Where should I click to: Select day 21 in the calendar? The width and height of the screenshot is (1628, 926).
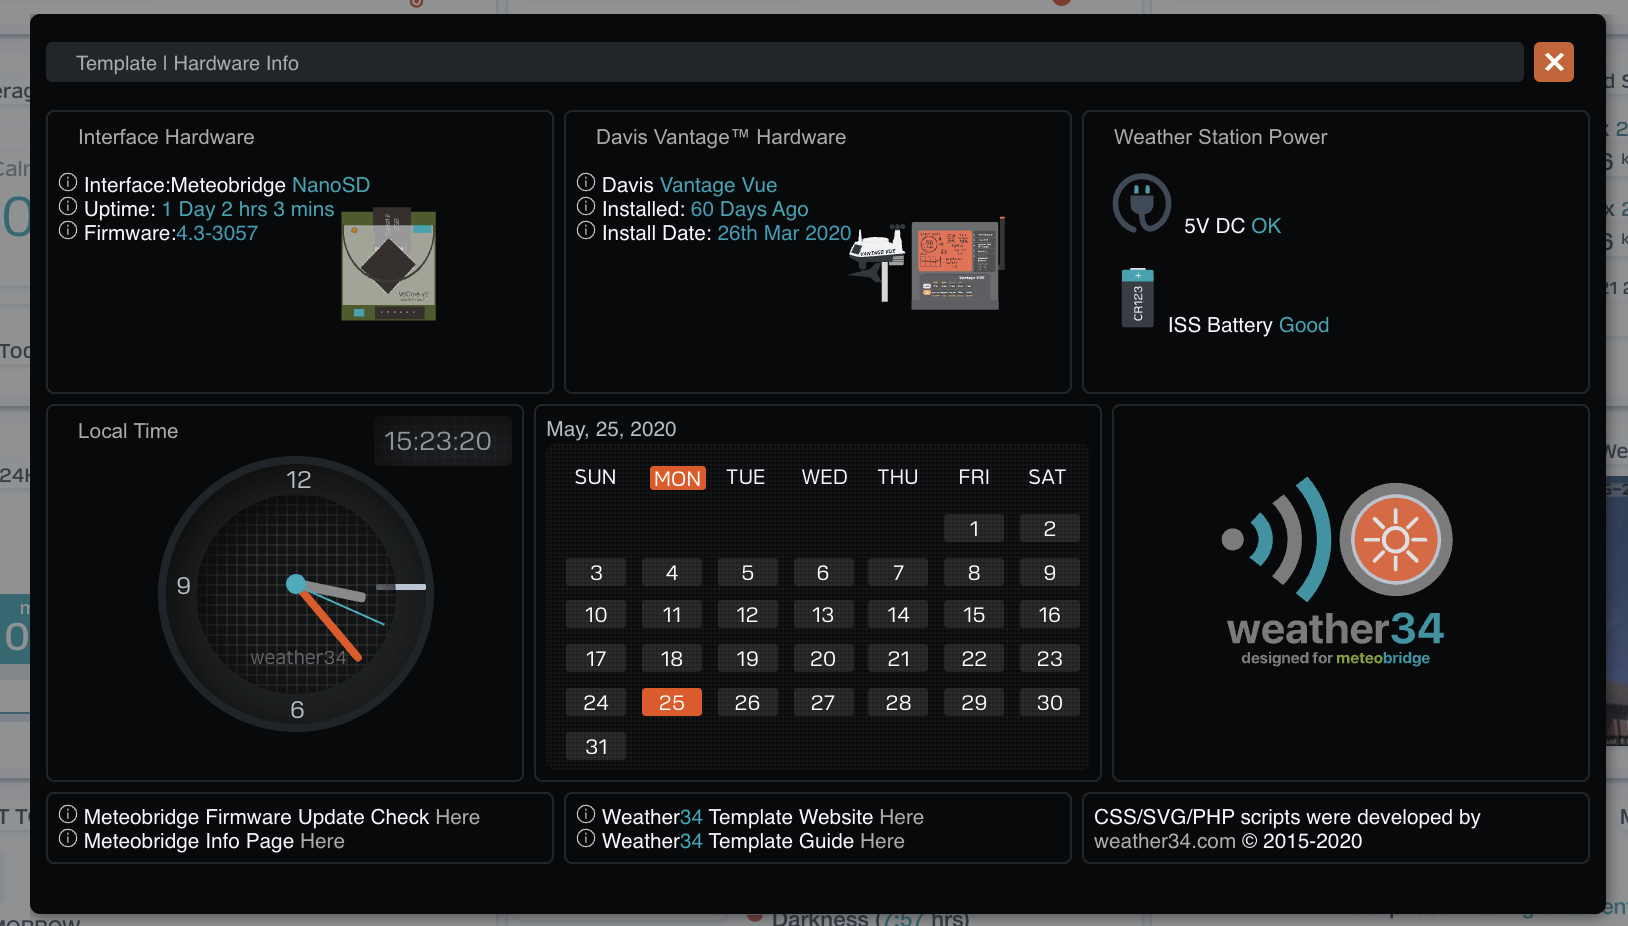pos(898,658)
